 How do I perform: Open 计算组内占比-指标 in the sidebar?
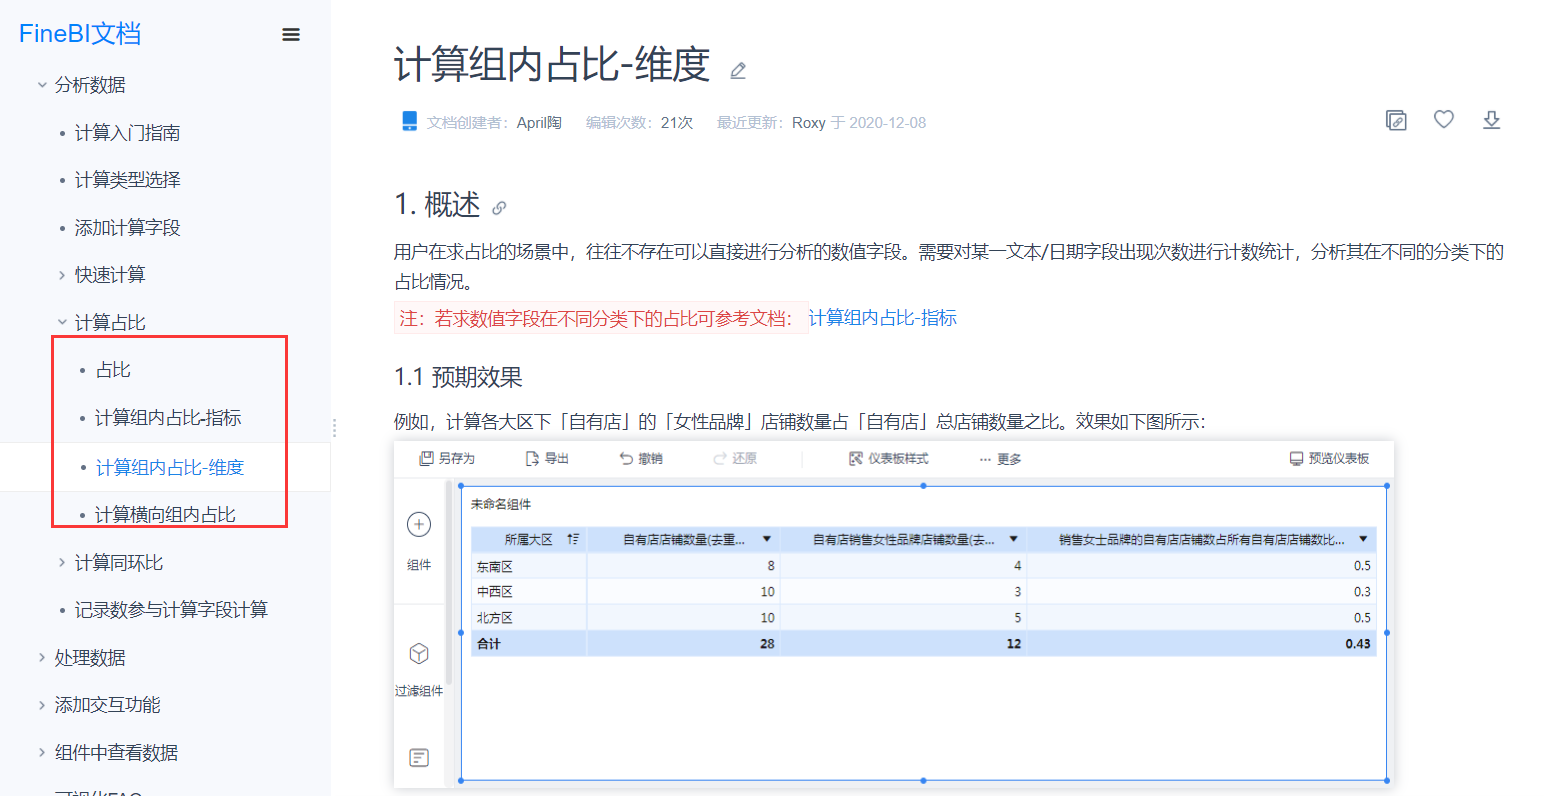point(168,418)
